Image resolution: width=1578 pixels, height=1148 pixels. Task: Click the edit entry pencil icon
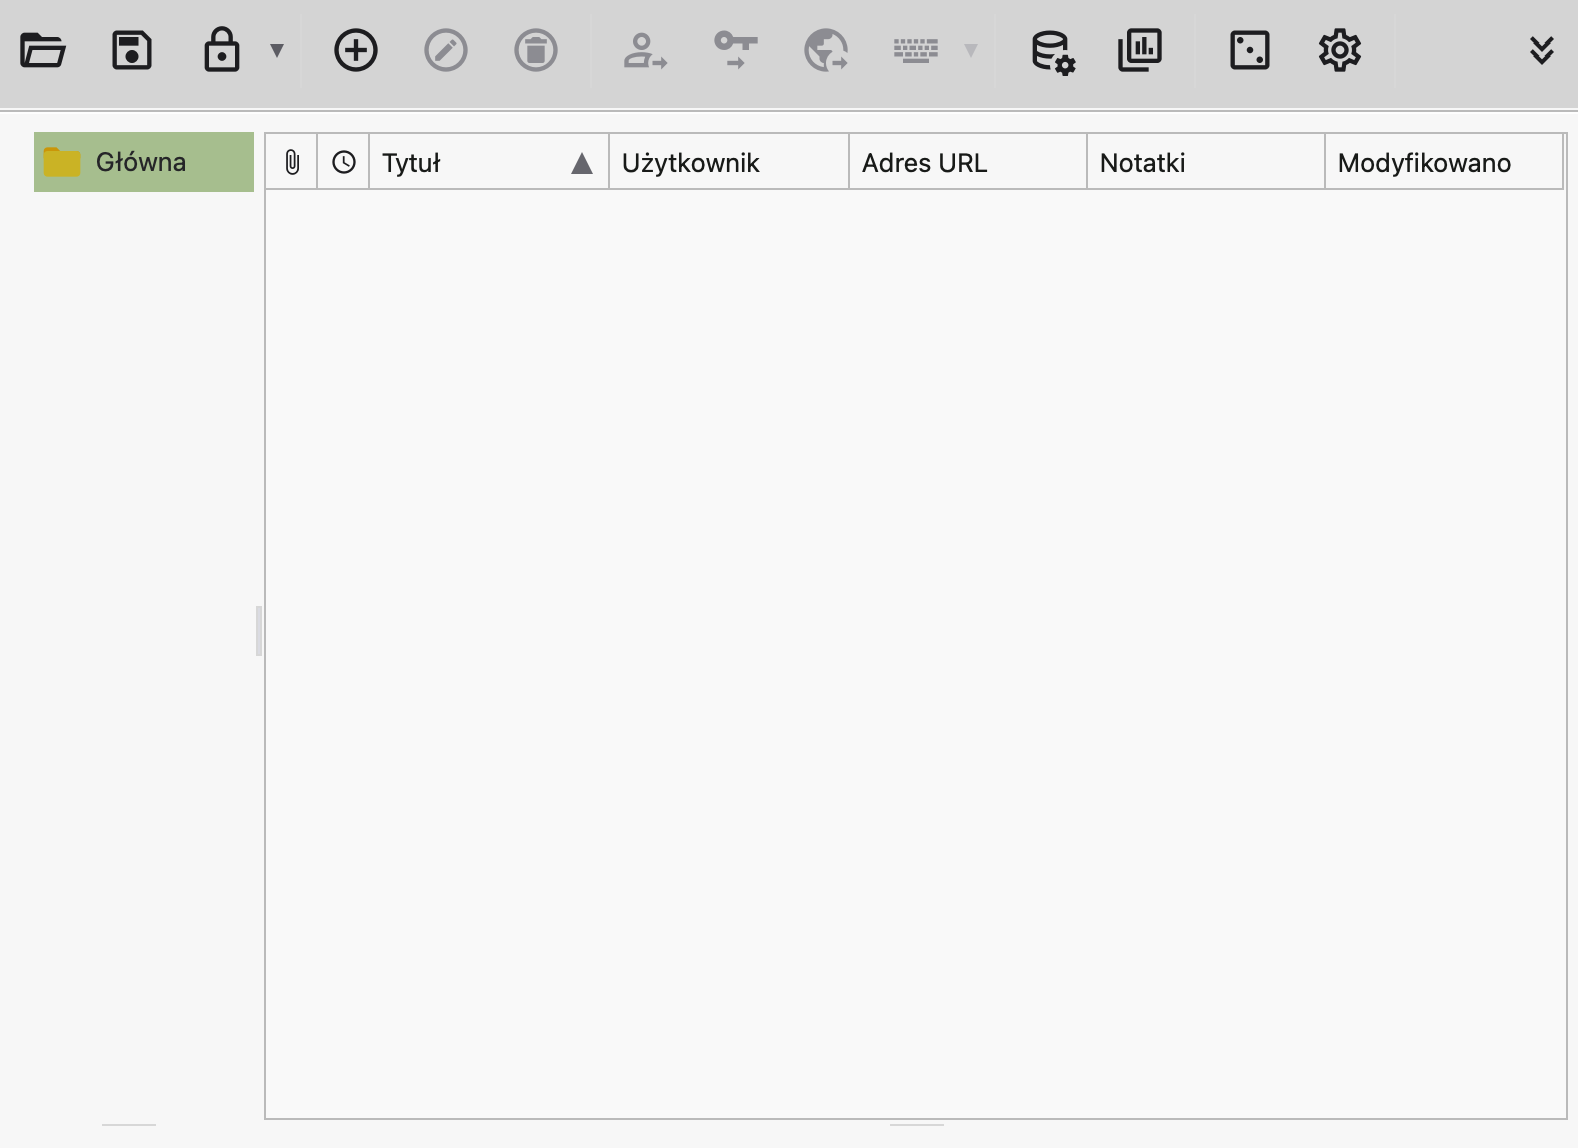coord(446,50)
